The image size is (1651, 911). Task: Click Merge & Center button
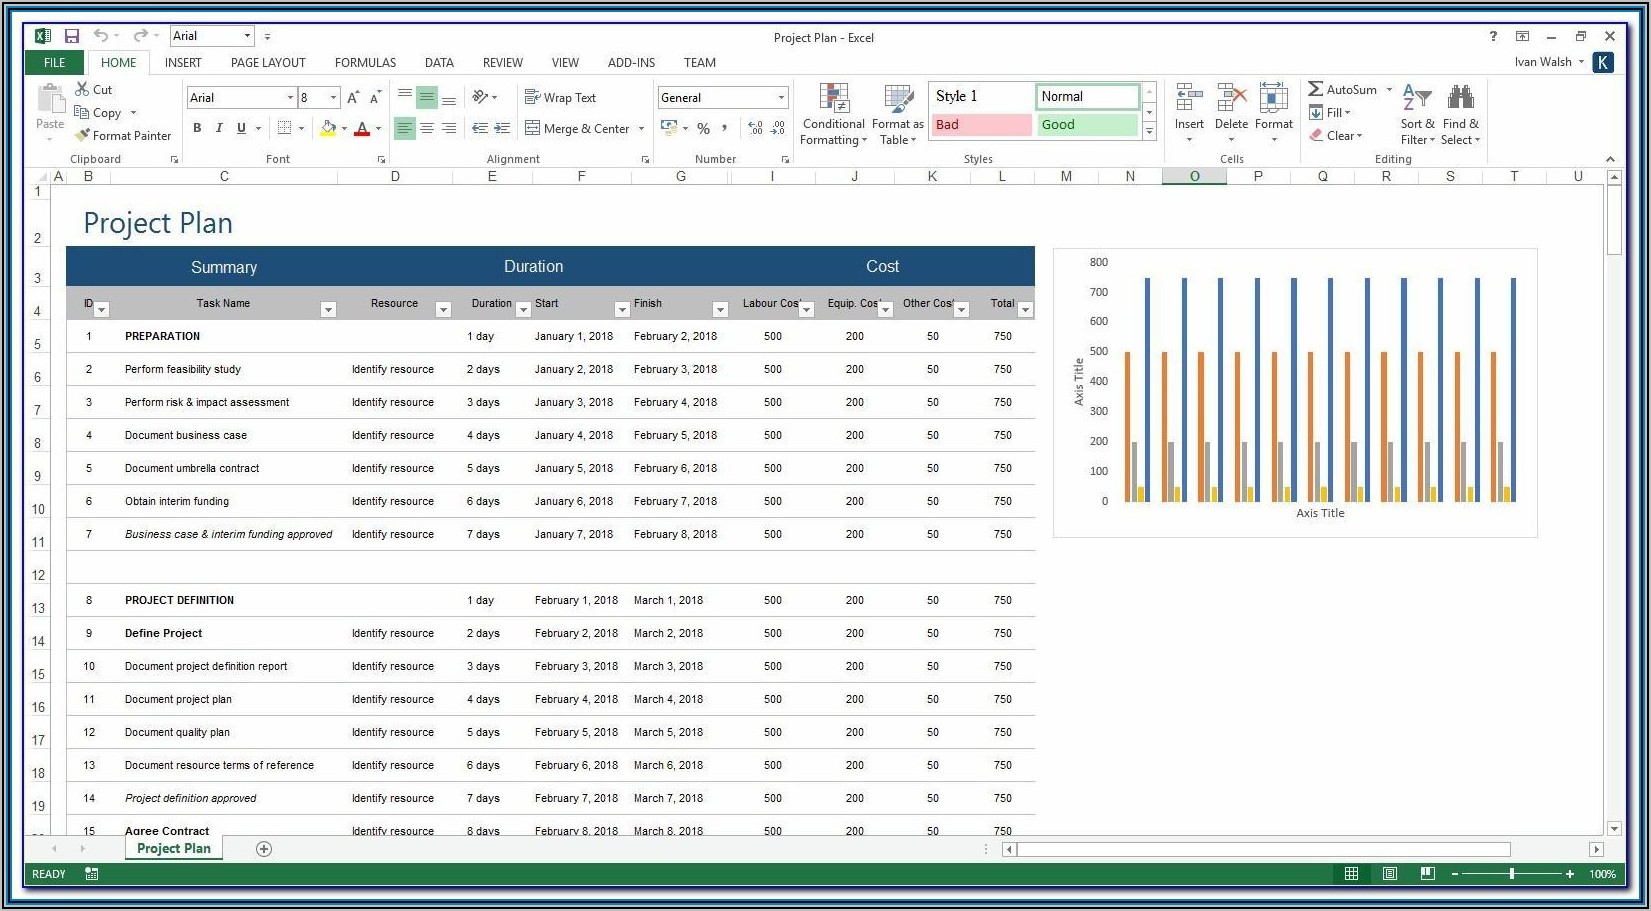tap(577, 128)
